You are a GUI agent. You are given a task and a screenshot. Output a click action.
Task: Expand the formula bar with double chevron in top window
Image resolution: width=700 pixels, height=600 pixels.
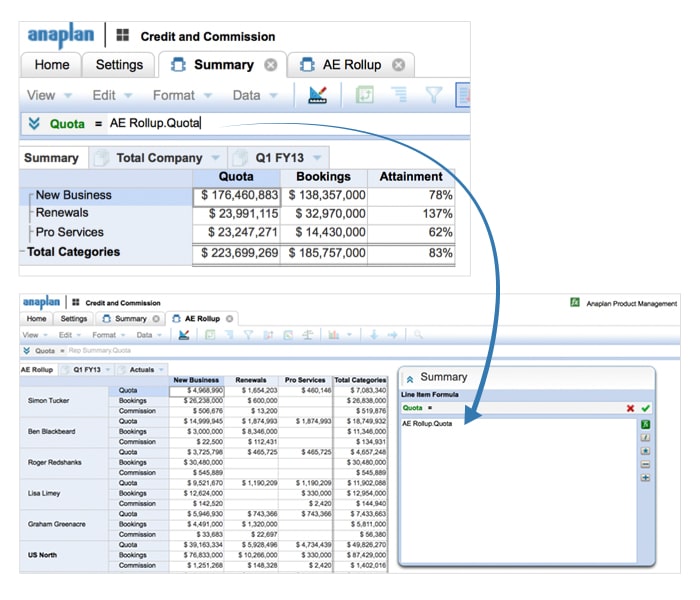point(34,123)
